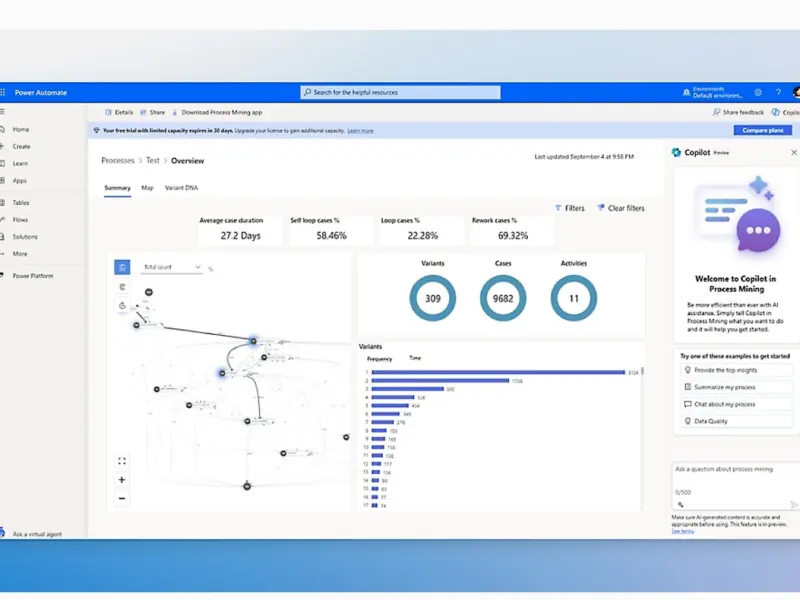Open the settings gear in the header
Screen dimensions: 800x600
pyautogui.click(x=758, y=92)
